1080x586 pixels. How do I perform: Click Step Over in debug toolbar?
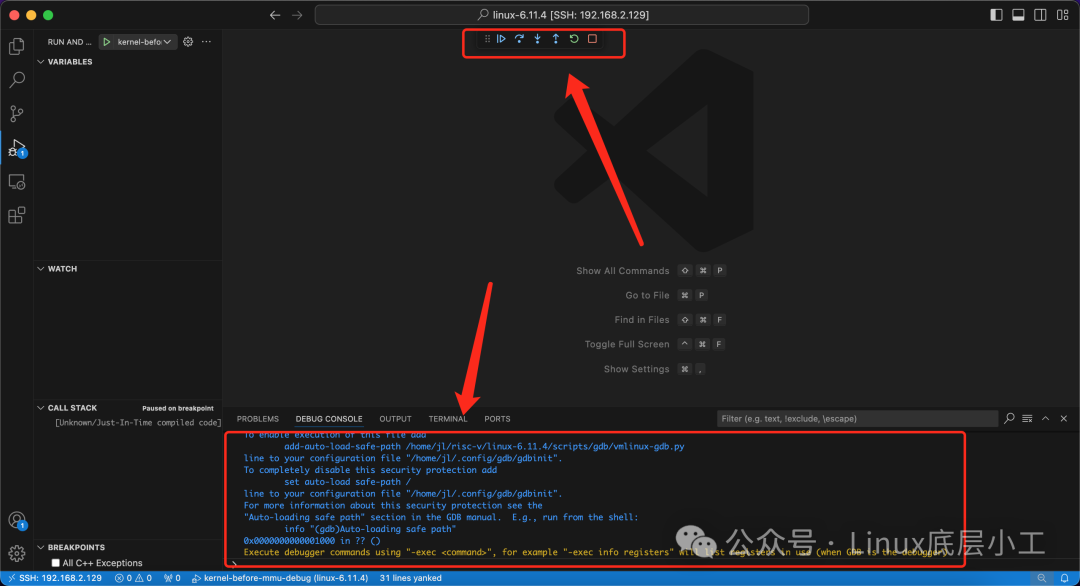click(x=519, y=39)
